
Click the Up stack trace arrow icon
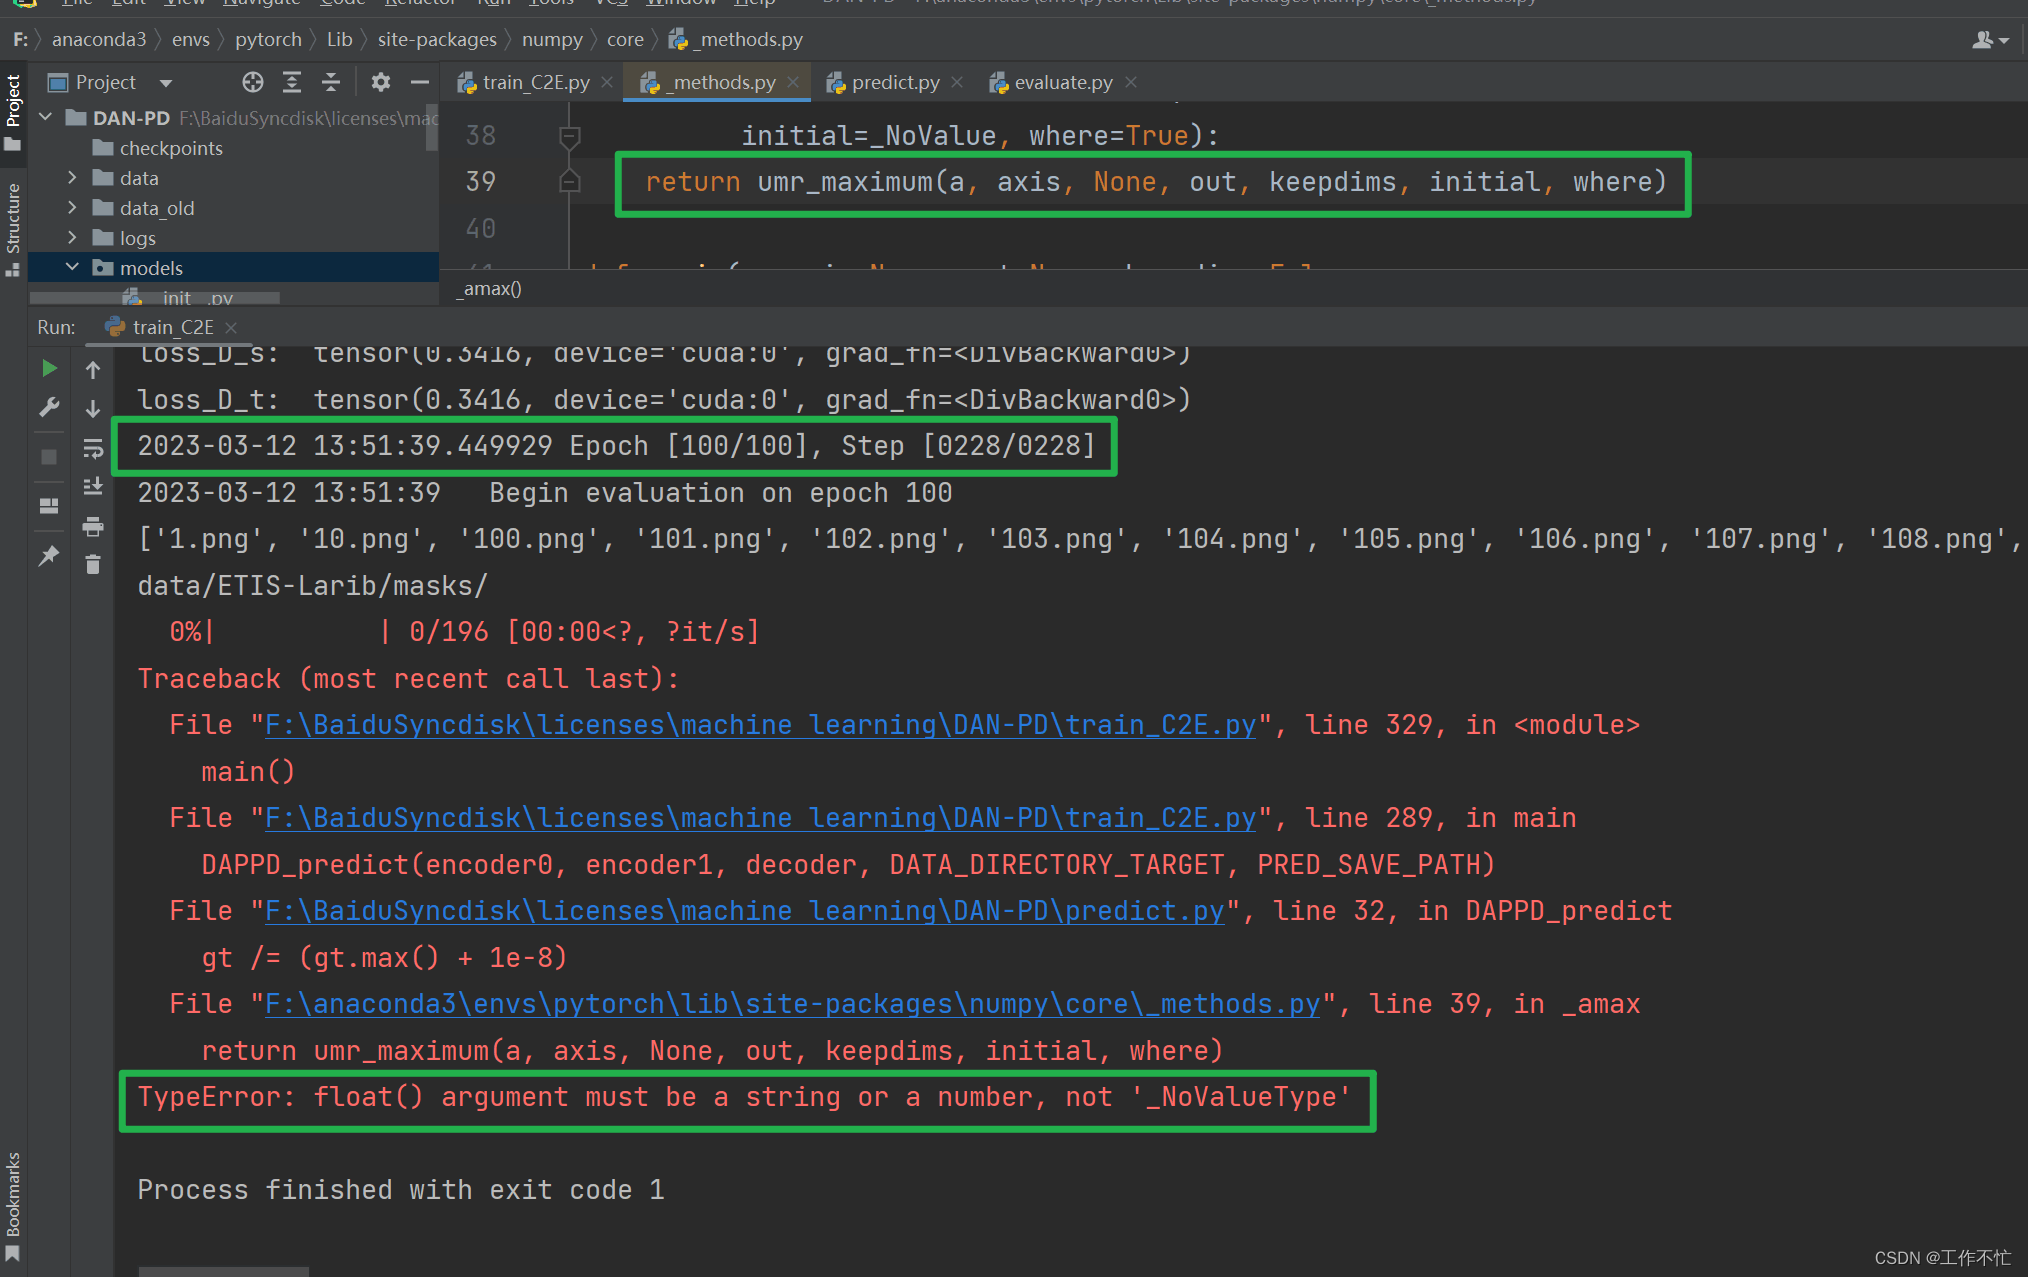(x=93, y=370)
